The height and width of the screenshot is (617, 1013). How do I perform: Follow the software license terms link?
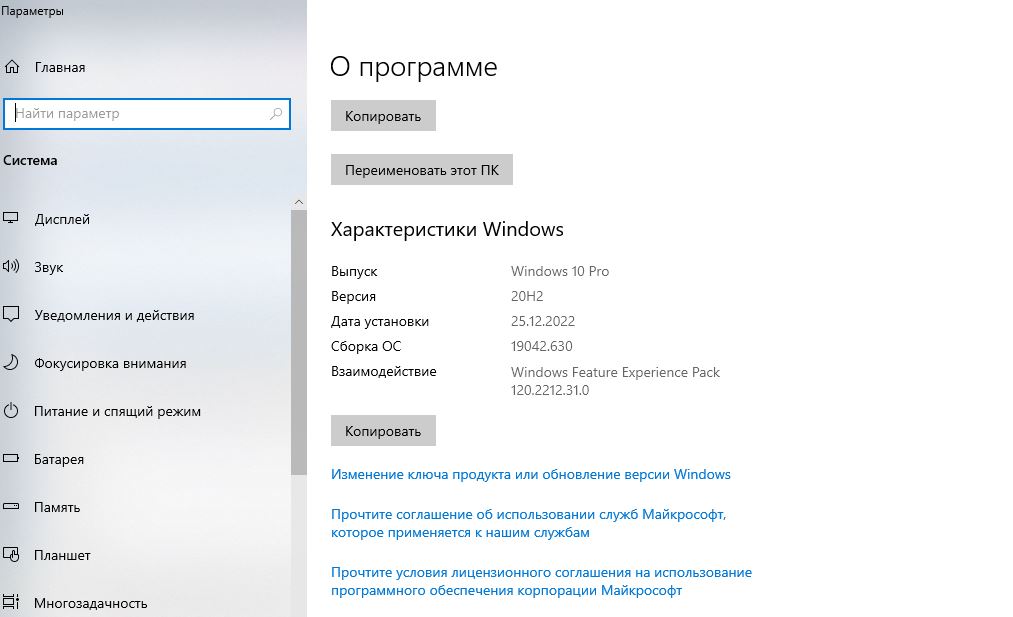point(540,581)
